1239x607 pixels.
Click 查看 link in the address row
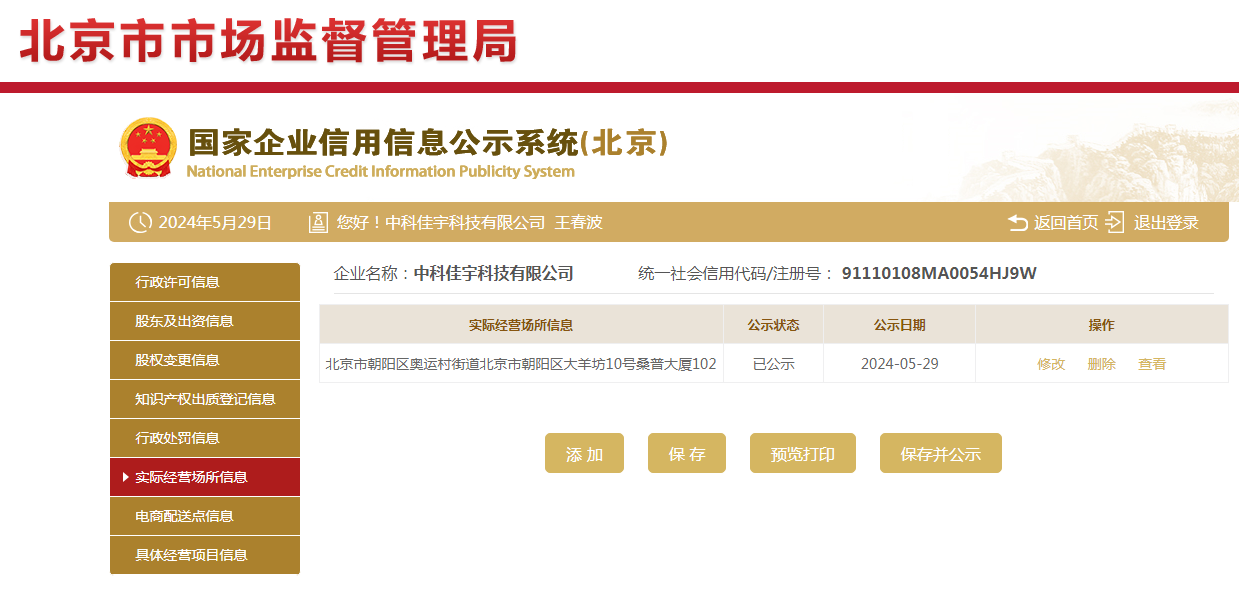click(1152, 364)
